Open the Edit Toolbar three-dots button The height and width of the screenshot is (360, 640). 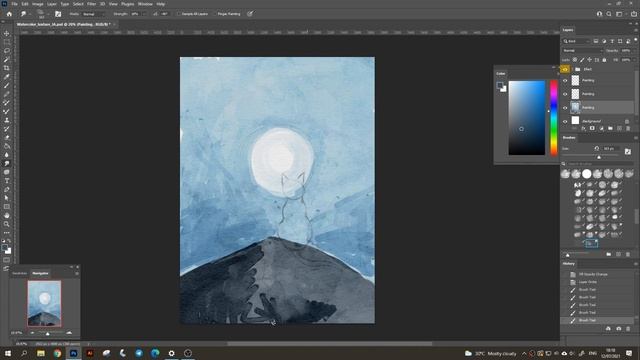(7, 233)
